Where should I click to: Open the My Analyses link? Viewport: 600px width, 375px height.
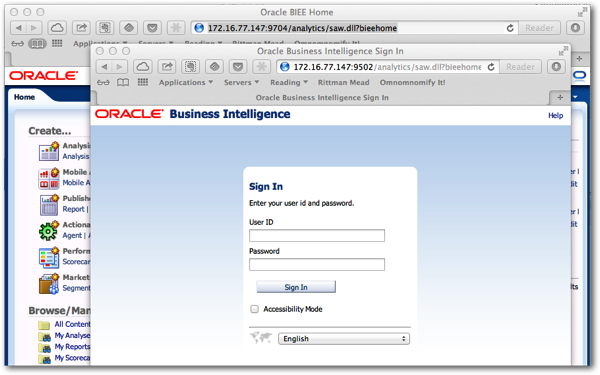click(73, 335)
